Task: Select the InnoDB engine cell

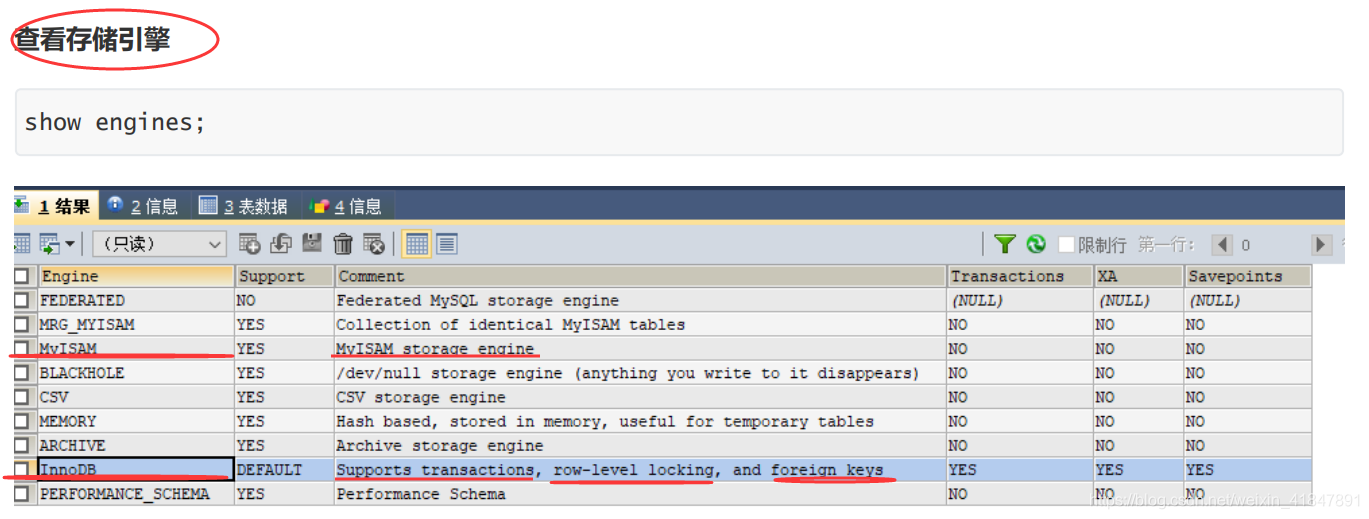Action: 135,469
